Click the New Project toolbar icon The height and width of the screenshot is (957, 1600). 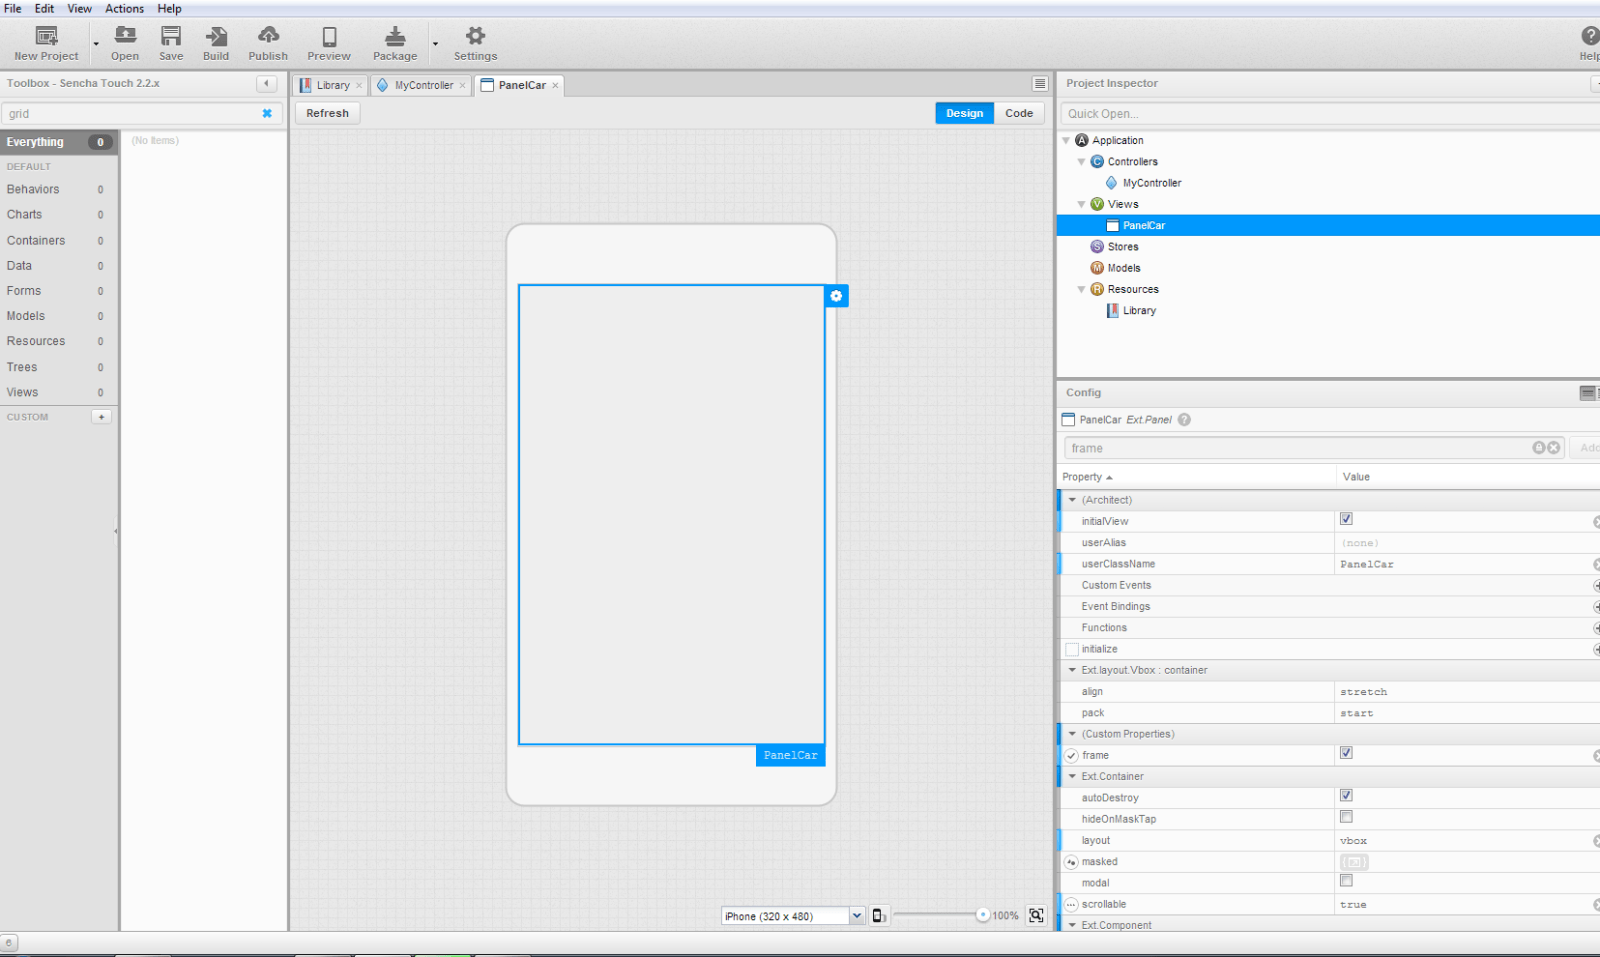tap(46, 37)
